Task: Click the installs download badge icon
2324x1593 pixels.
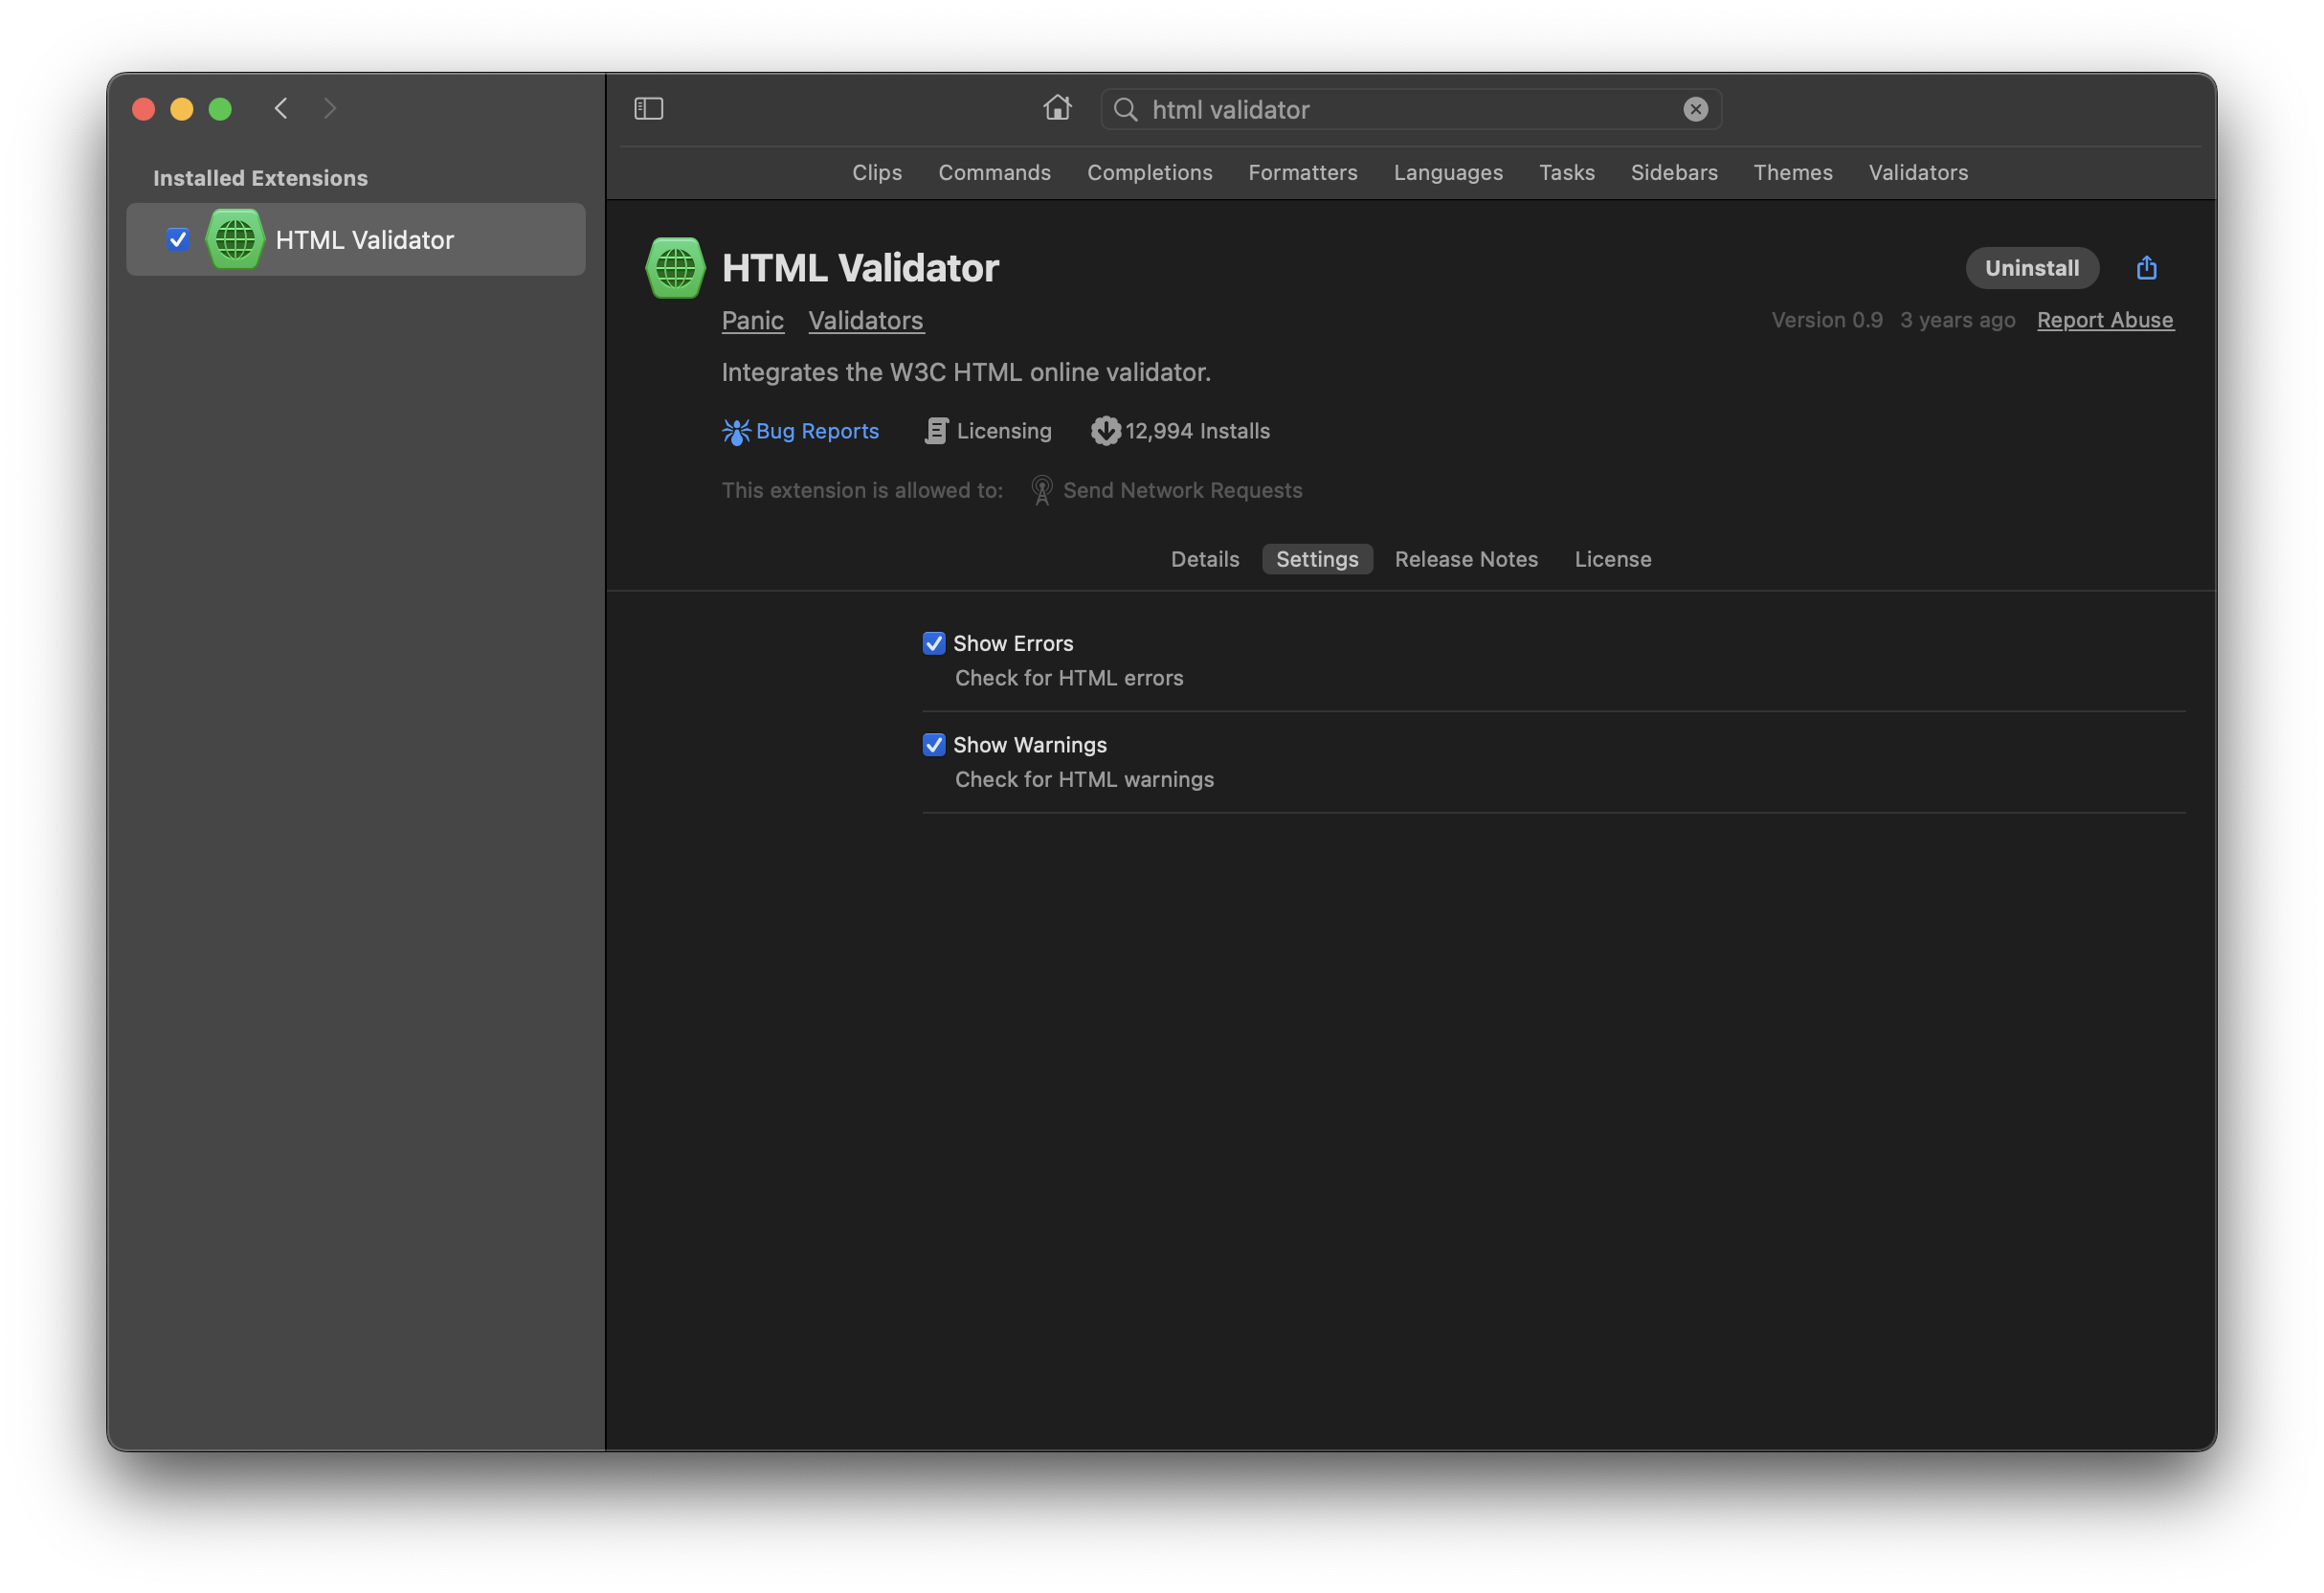Action: tap(1105, 431)
